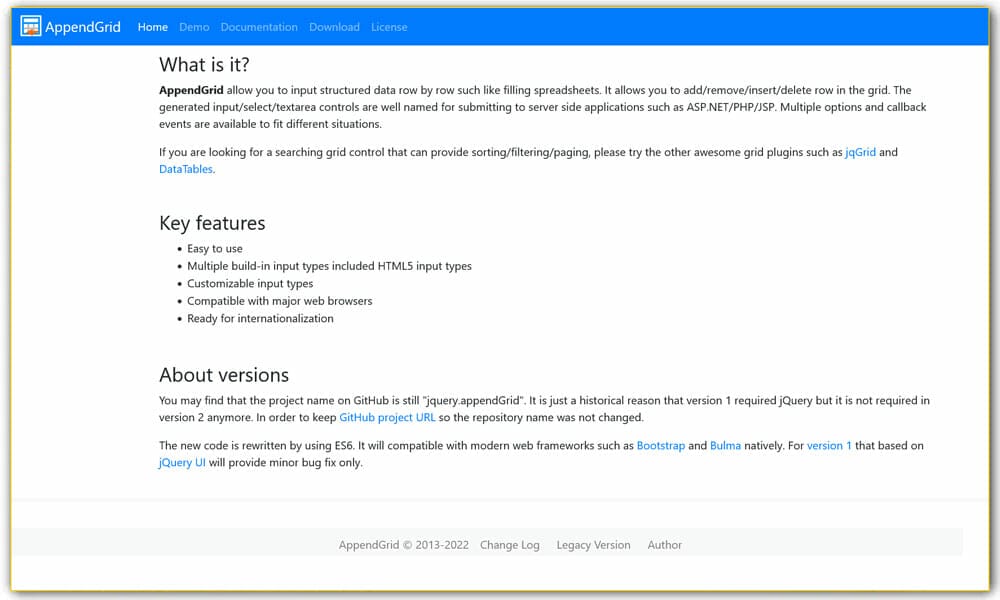1000x600 pixels.
Task: Click the Legacy Version footer link
Action: pos(593,545)
